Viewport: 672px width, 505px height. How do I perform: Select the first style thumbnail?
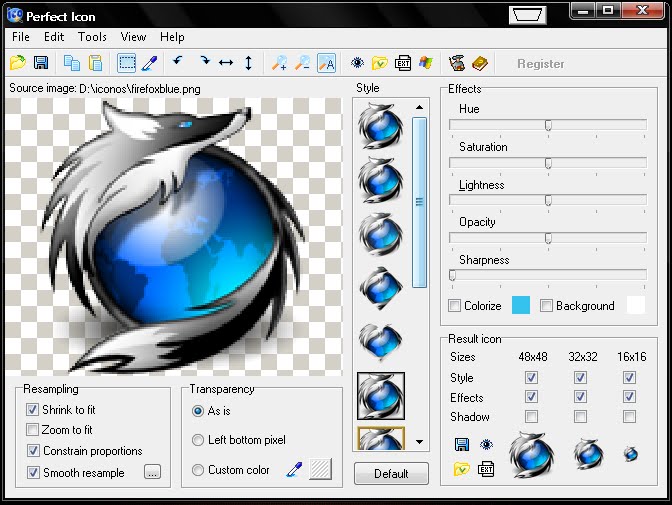(381, 125)
